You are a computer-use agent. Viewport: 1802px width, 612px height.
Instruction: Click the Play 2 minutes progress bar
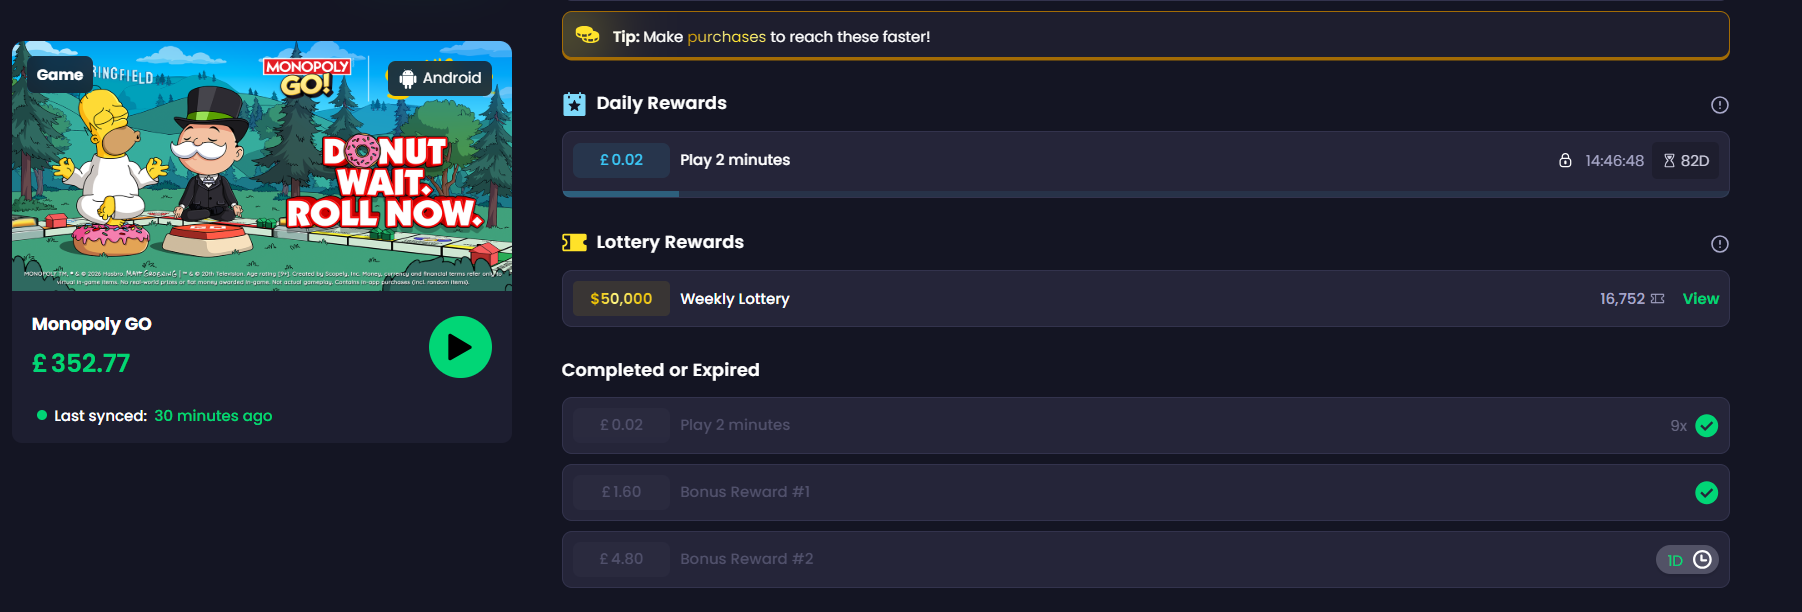pos(1145,194)
